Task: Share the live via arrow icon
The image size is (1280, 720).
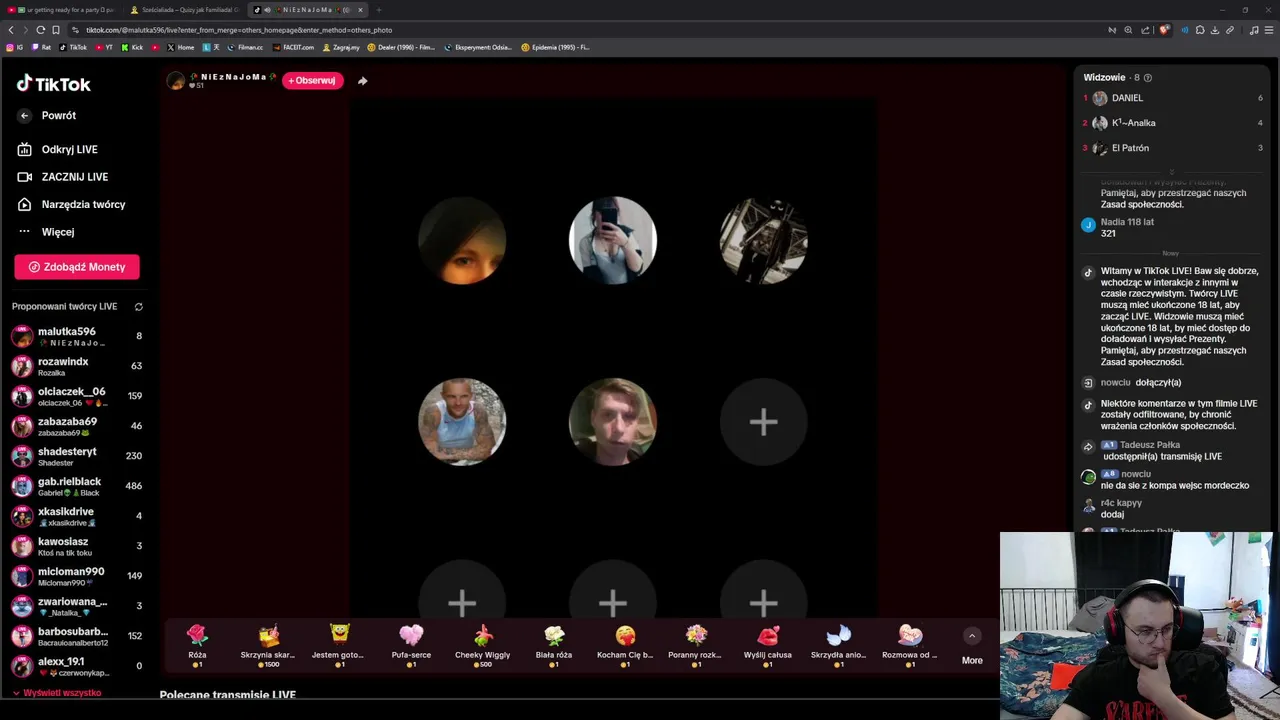Action: click(362, 81)
